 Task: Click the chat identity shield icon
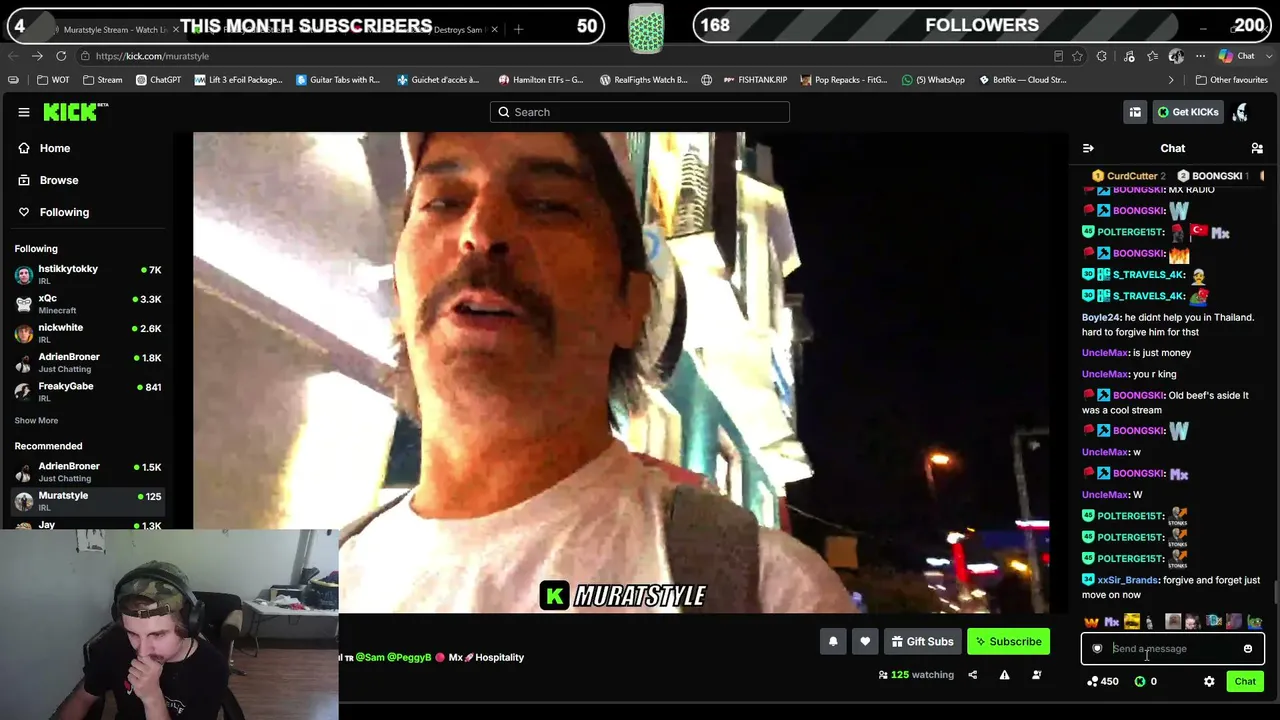pos(1097,649)
